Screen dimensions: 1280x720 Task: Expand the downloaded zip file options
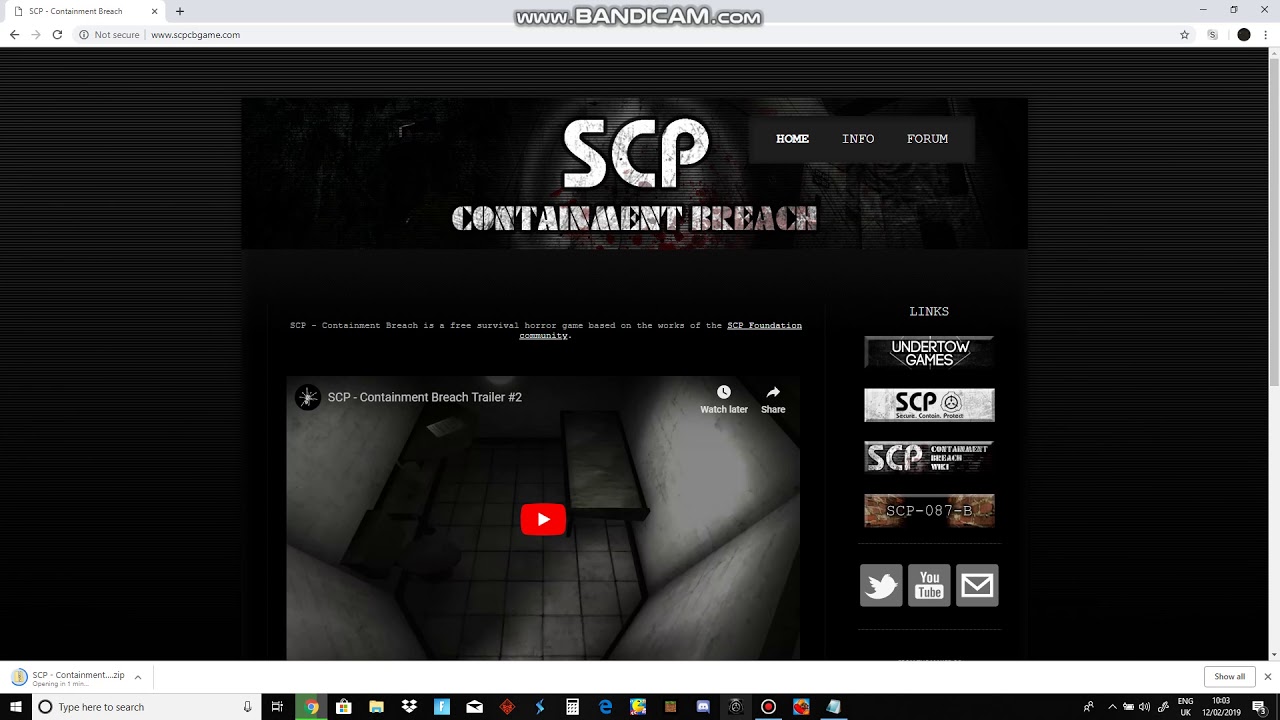pyautogui.click(x=138, y=677)
